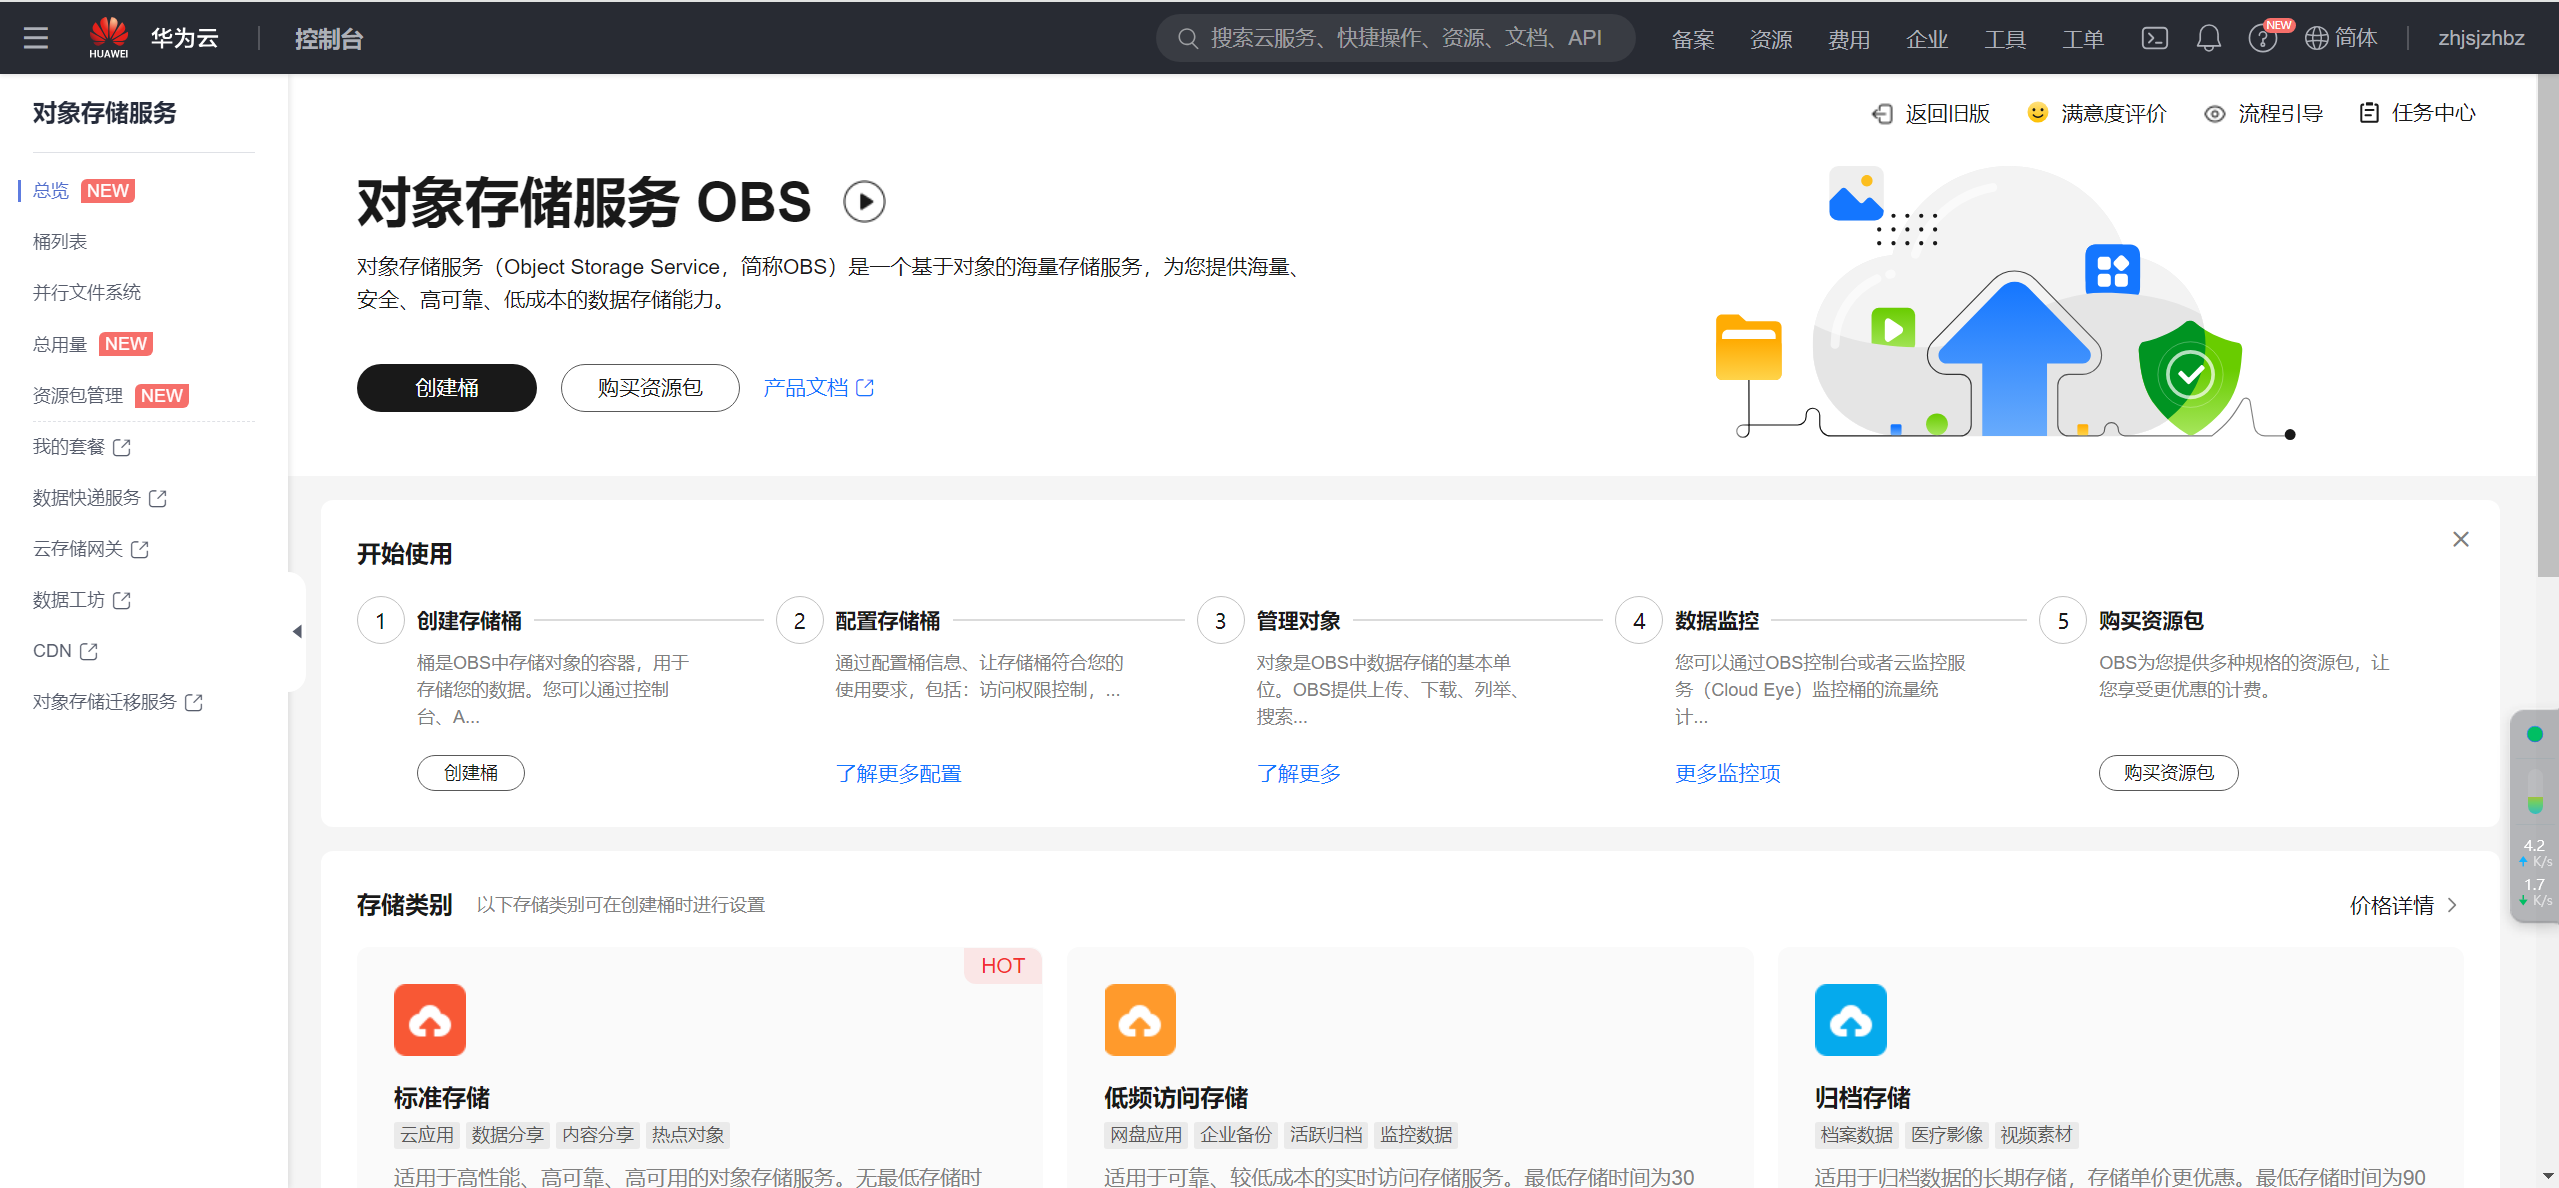Open the notifications bell

pos(2208,38)
